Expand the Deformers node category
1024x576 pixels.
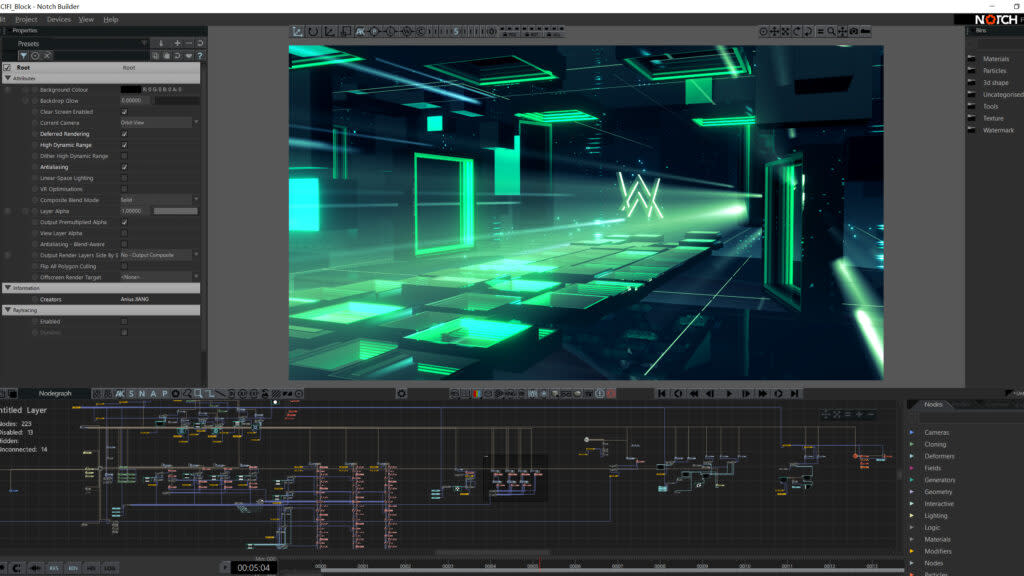[912, 456]
